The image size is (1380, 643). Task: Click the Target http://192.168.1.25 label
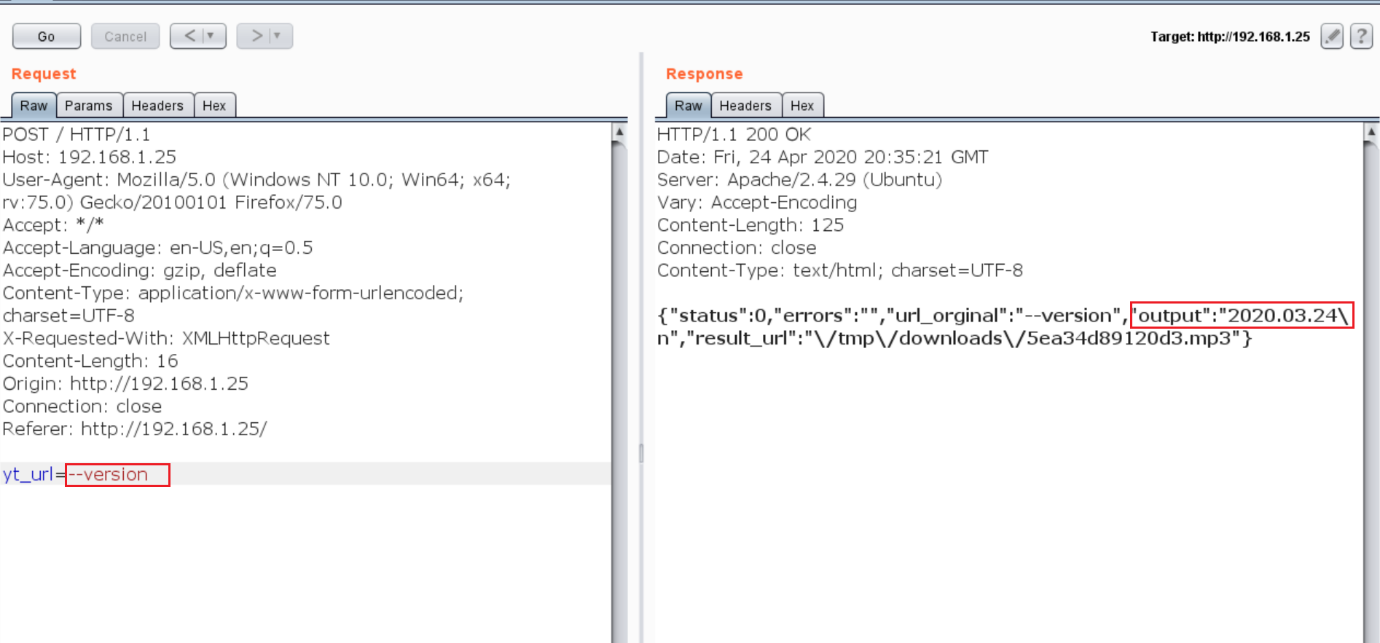pos(1230,37)
